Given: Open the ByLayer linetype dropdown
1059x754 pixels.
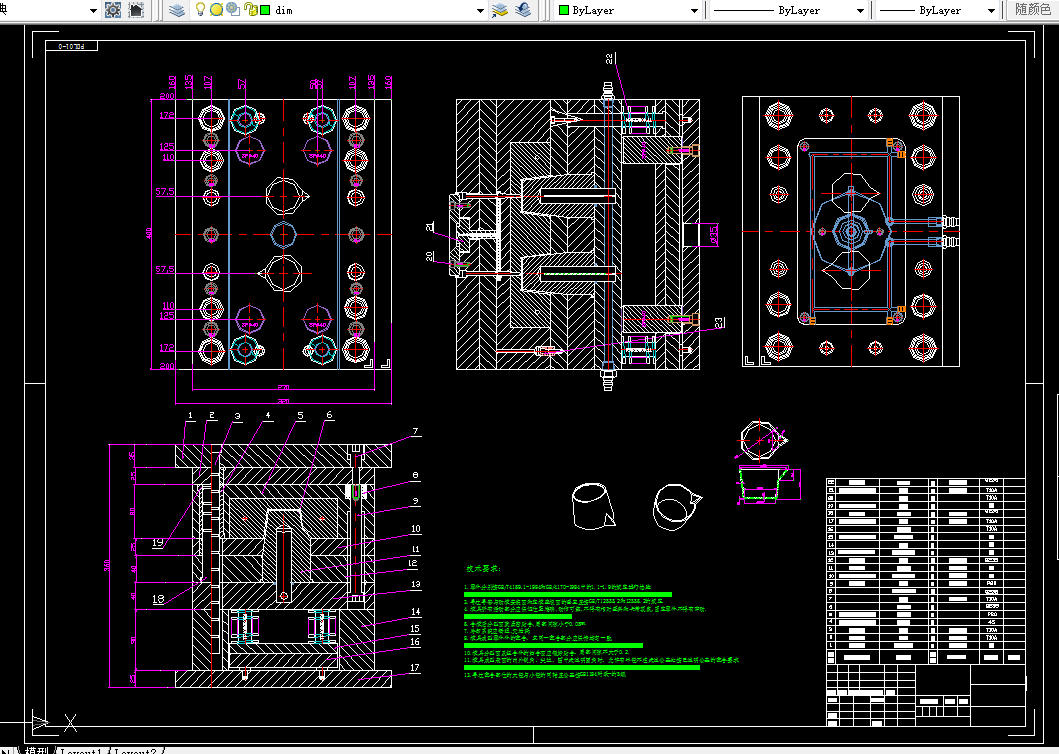Looking at the screenshot, I should 860,11.
